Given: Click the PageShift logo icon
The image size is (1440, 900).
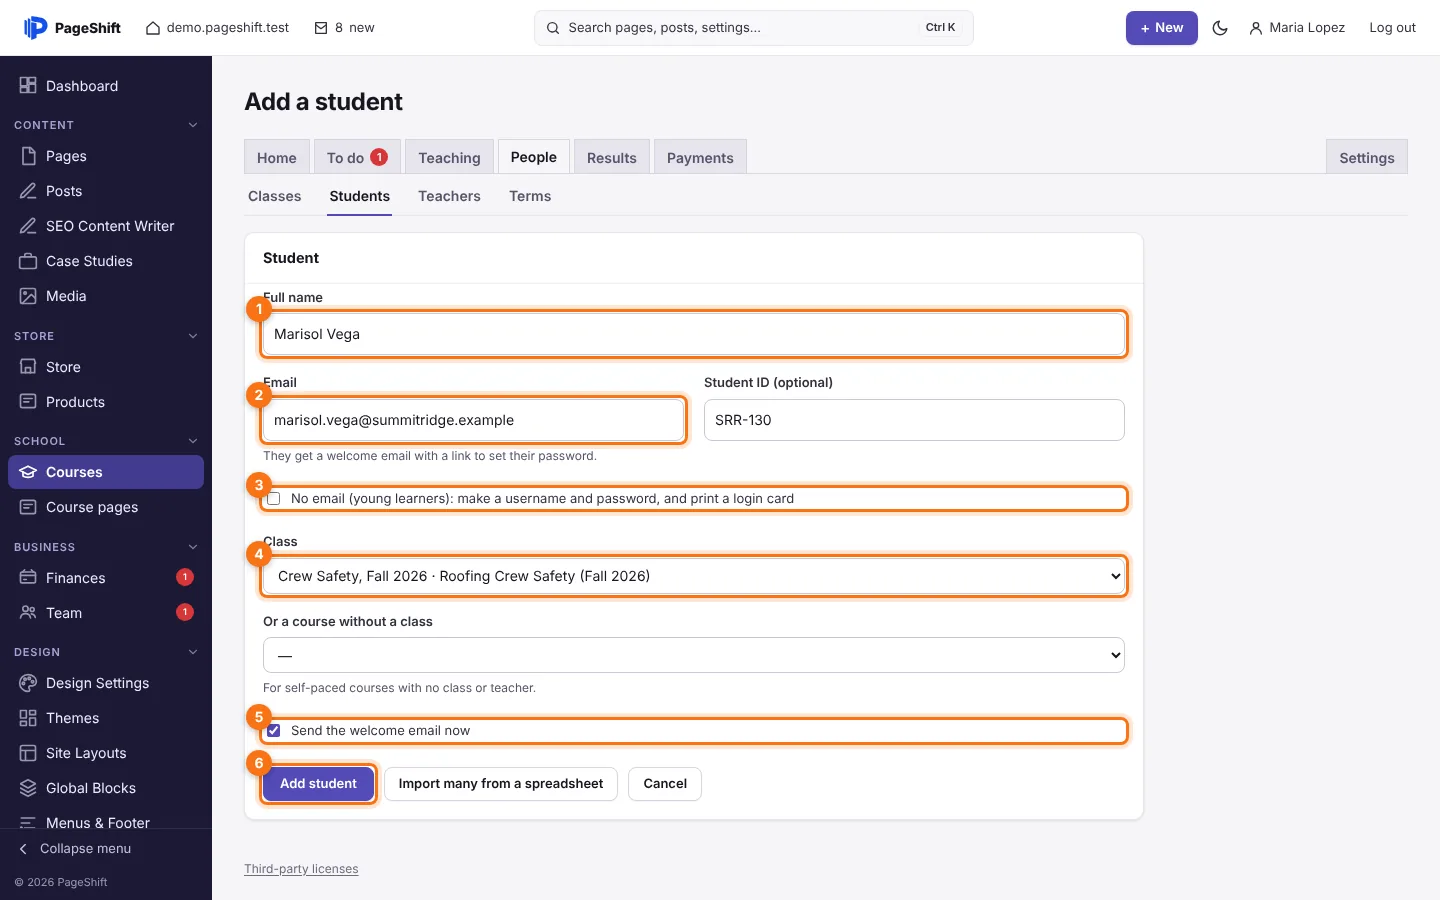Looking at the screenshot, I should click(35, 28).
